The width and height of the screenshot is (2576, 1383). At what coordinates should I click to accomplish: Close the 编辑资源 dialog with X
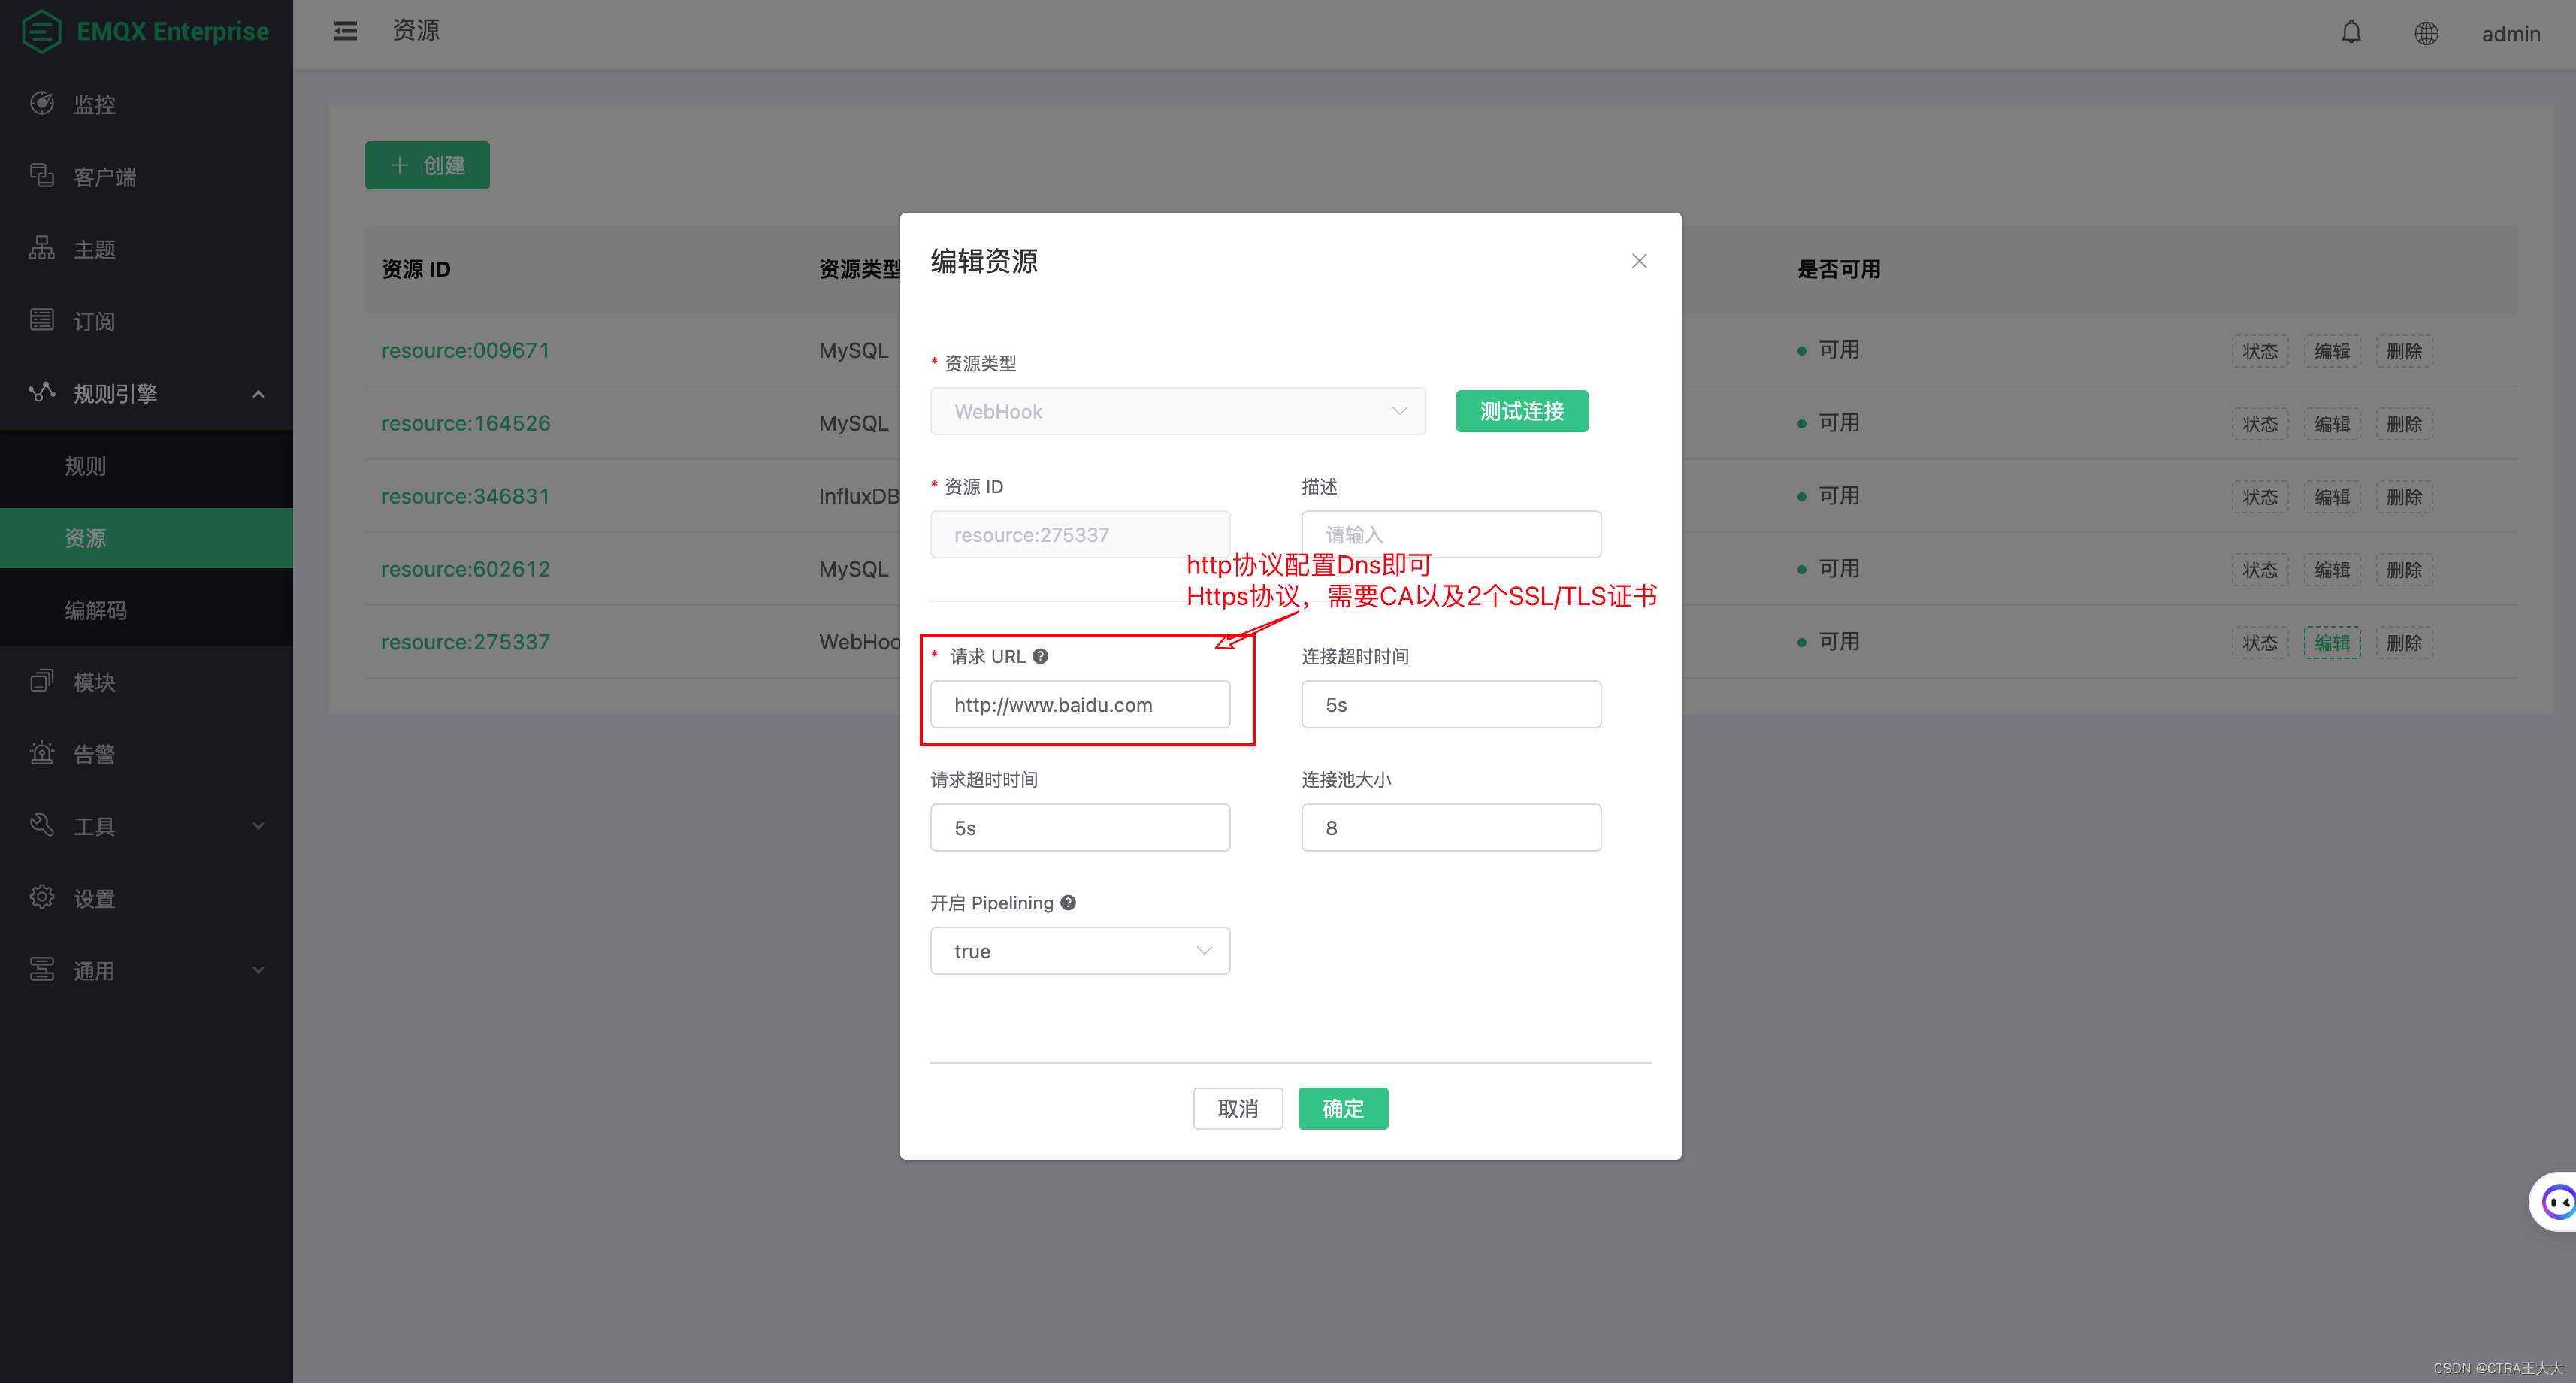click(1639, 261)
